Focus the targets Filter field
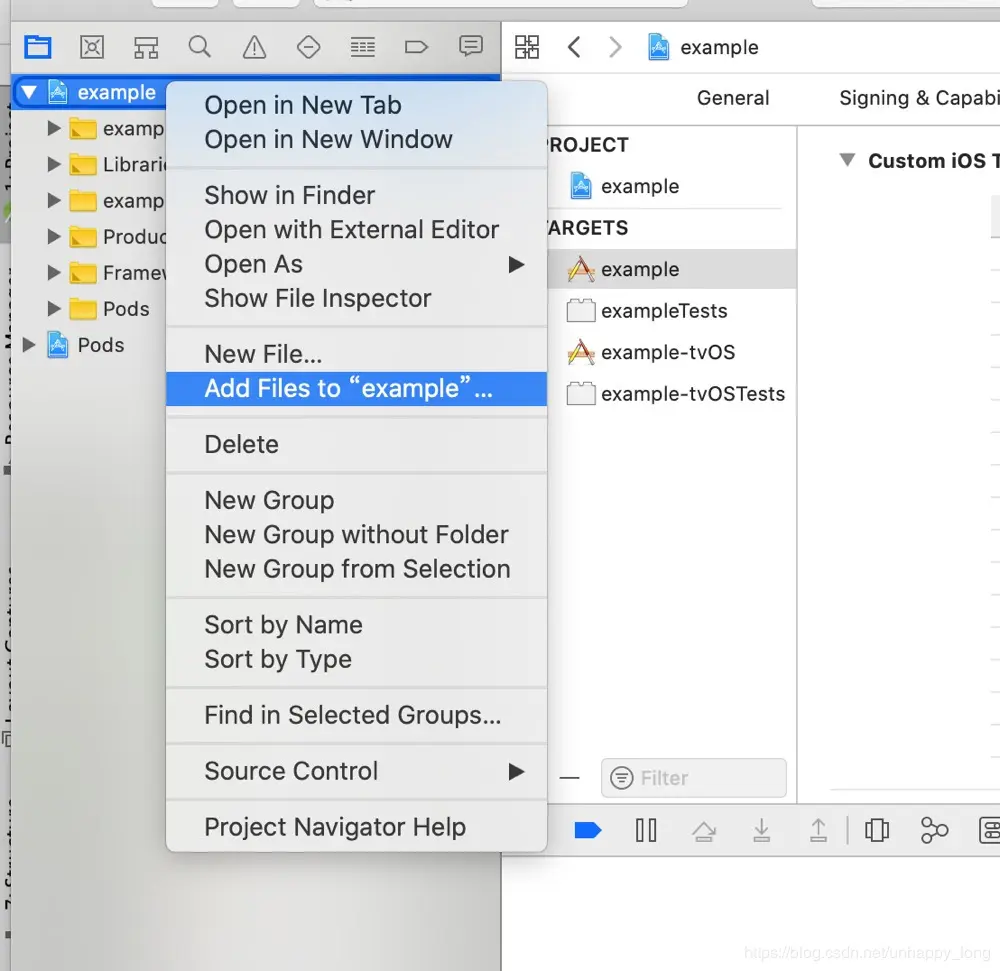 pos(694,778)
